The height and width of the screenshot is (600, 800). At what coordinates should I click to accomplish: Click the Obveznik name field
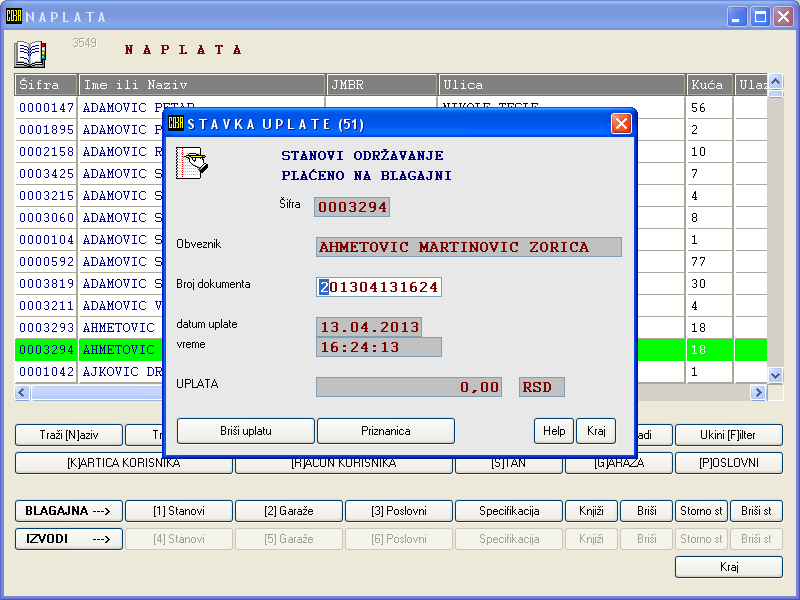(x=468, y=247)
